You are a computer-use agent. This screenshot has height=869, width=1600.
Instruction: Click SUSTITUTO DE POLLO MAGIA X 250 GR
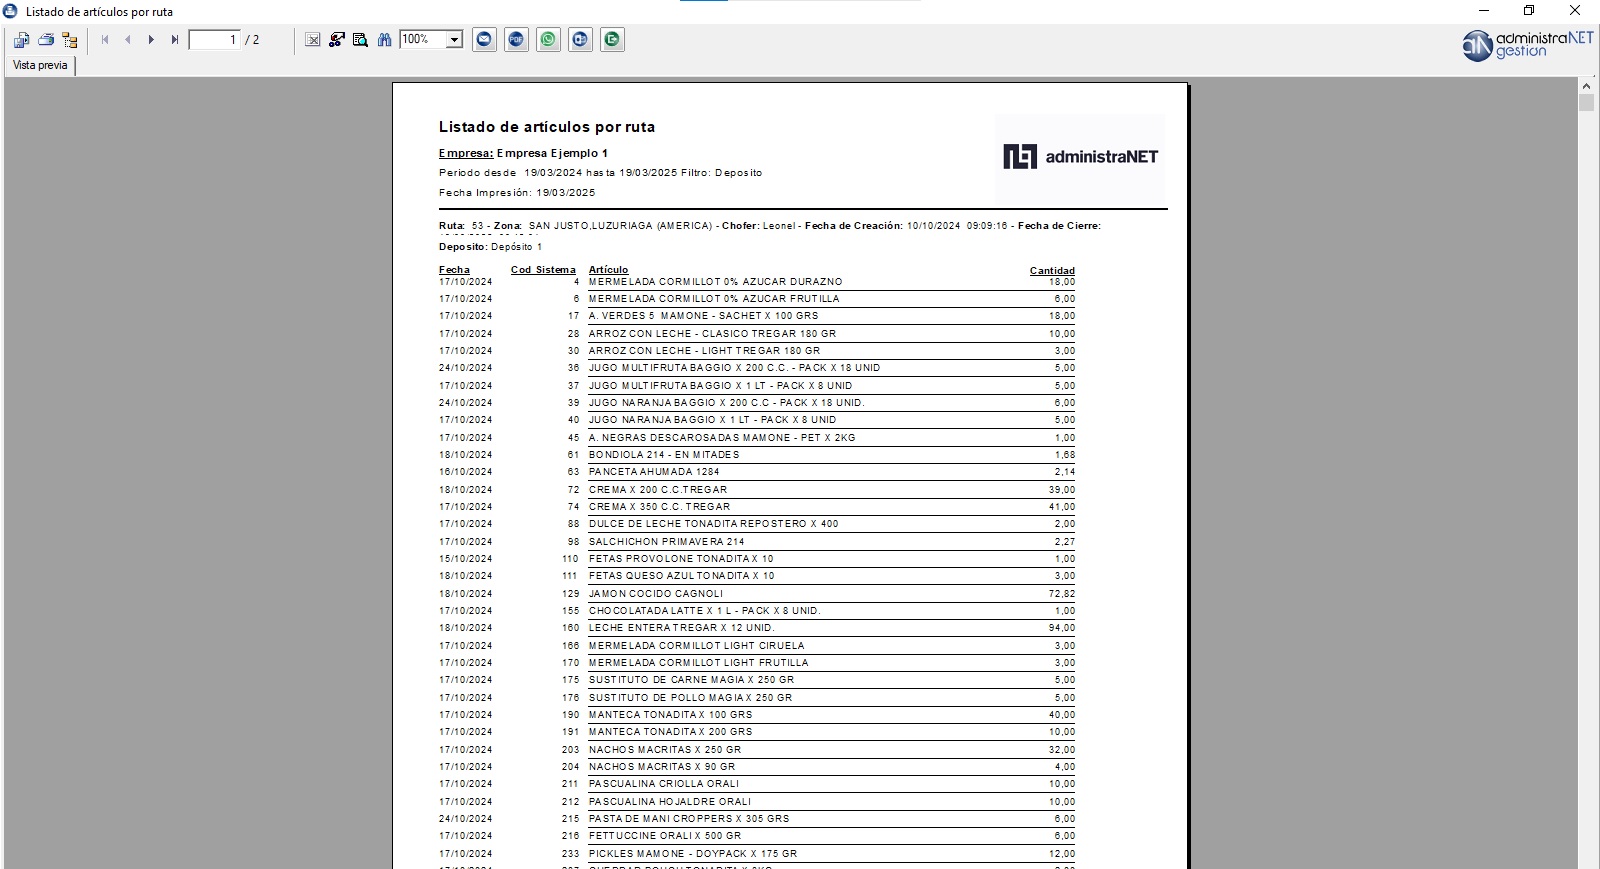coord(691,698)
